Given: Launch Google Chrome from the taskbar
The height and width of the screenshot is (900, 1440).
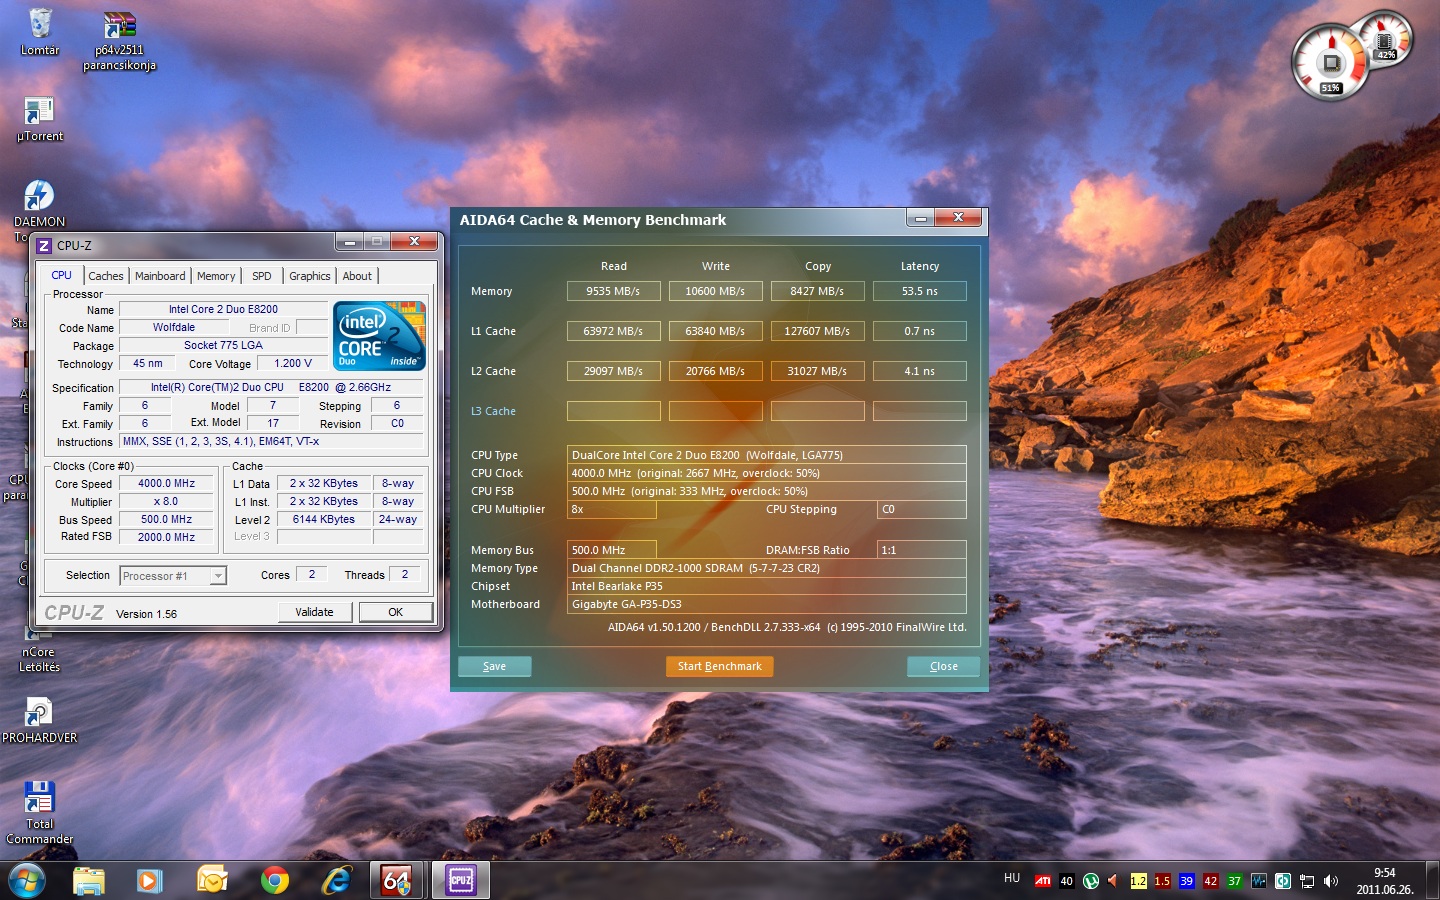Looking at the screenshot, I should coord(274,880).
